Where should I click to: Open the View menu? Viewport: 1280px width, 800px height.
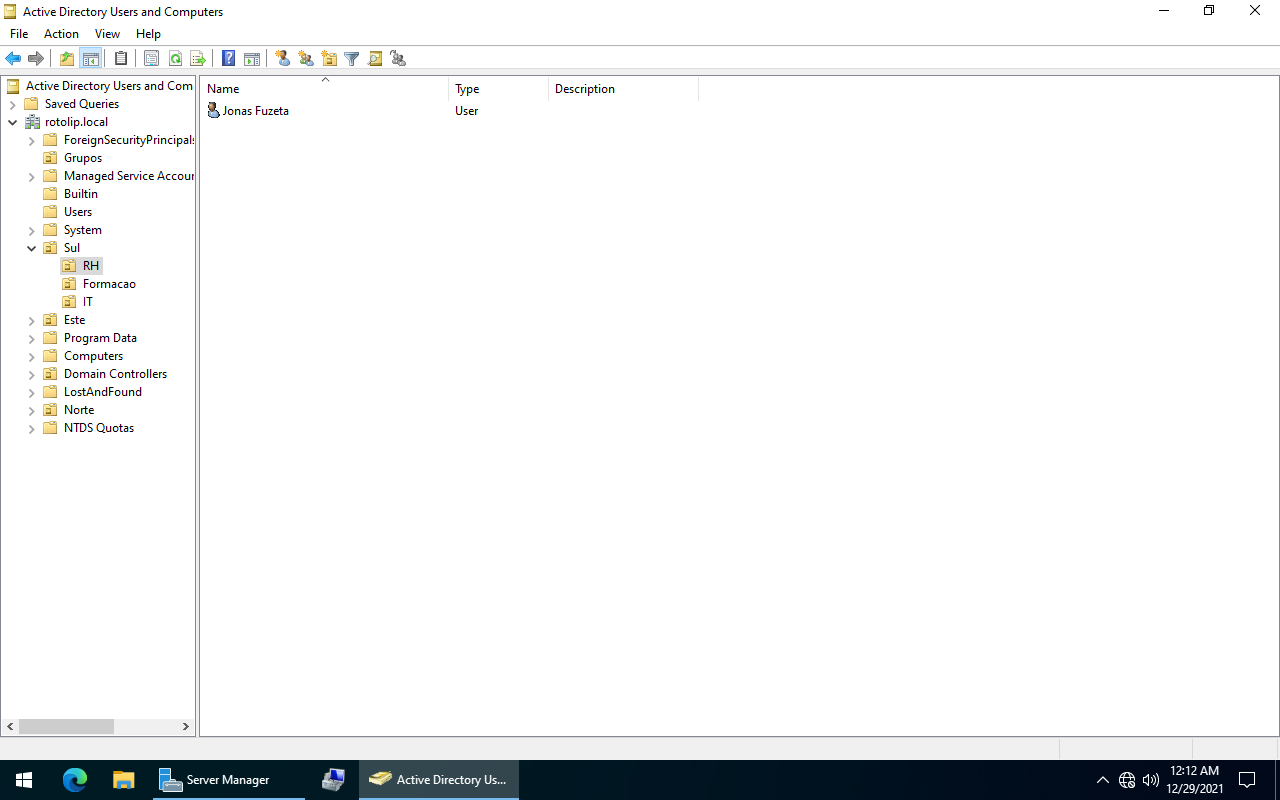pyautogui.click(x=107, y=34)
